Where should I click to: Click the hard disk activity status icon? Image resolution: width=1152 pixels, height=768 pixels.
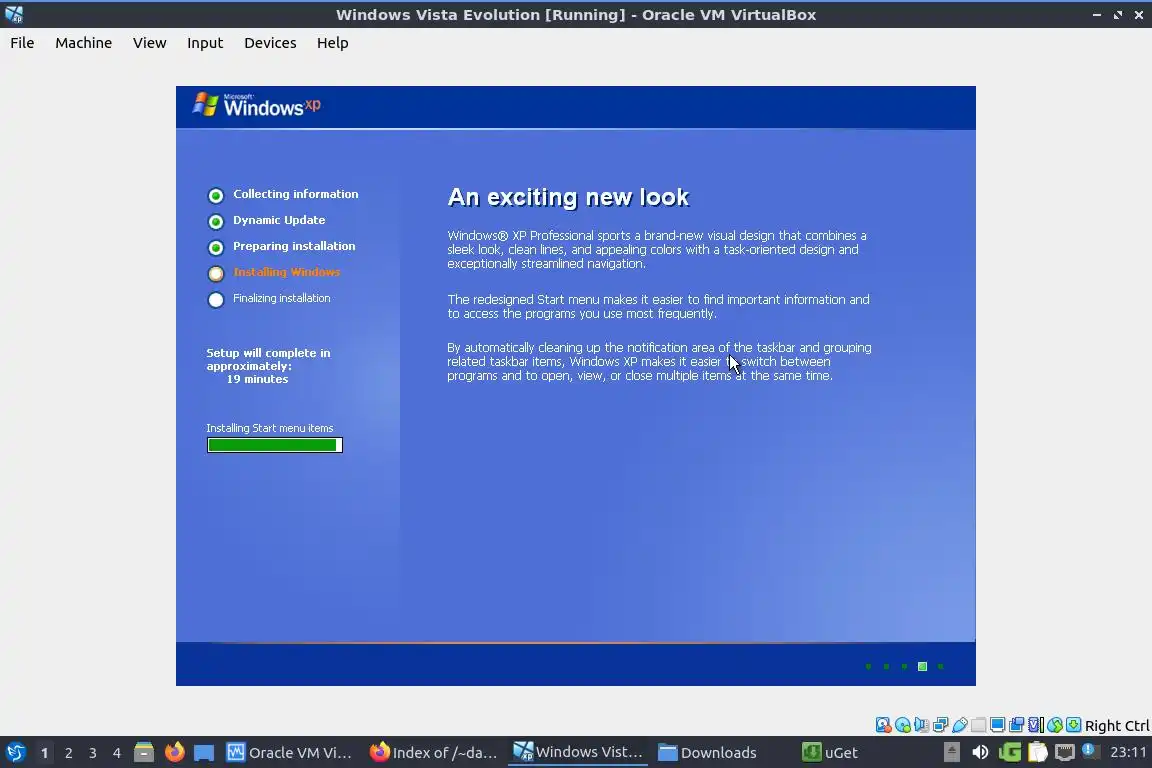(883, 725)
